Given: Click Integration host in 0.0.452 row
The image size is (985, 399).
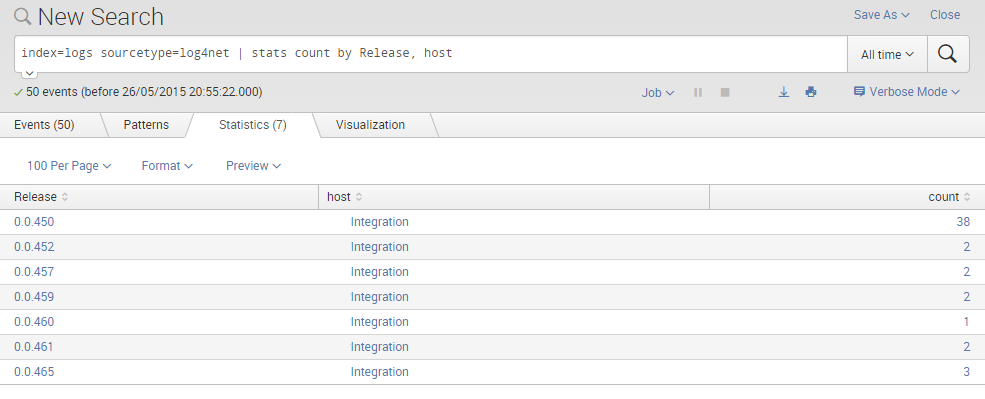Looking at the screenshot, I should click(379, 247).
